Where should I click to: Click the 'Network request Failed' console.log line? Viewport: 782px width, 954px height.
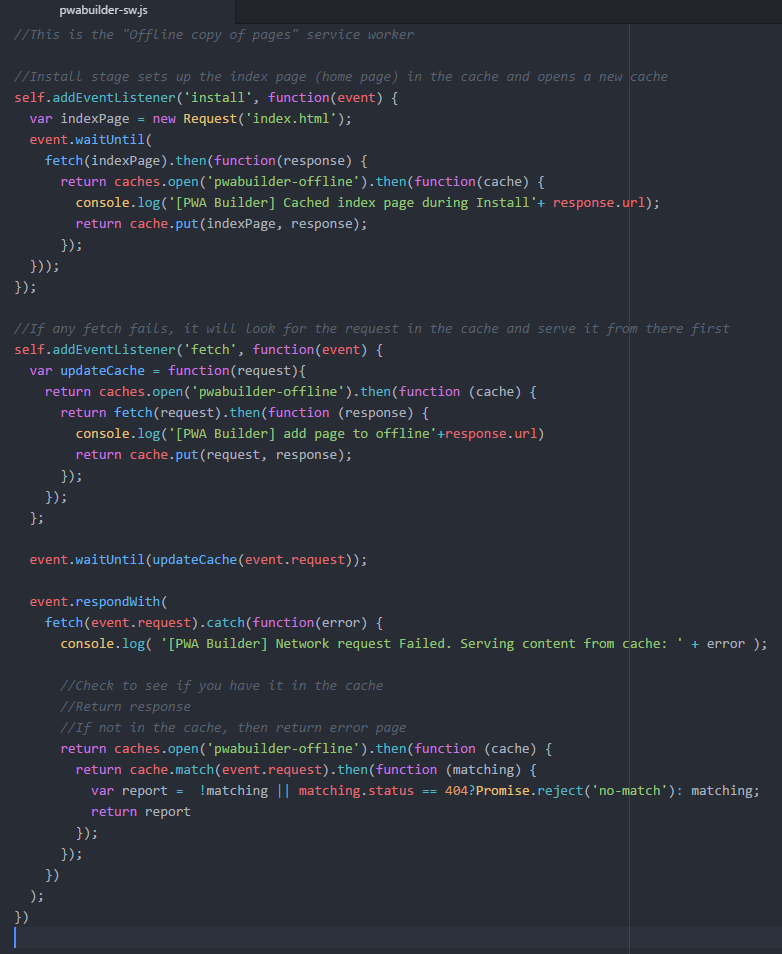point(414,644)
